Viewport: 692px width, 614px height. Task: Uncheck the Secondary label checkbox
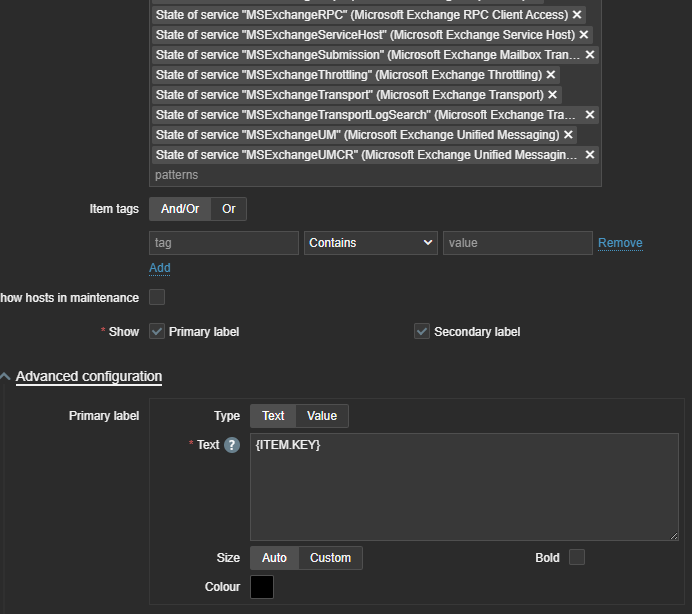(422, 331)
